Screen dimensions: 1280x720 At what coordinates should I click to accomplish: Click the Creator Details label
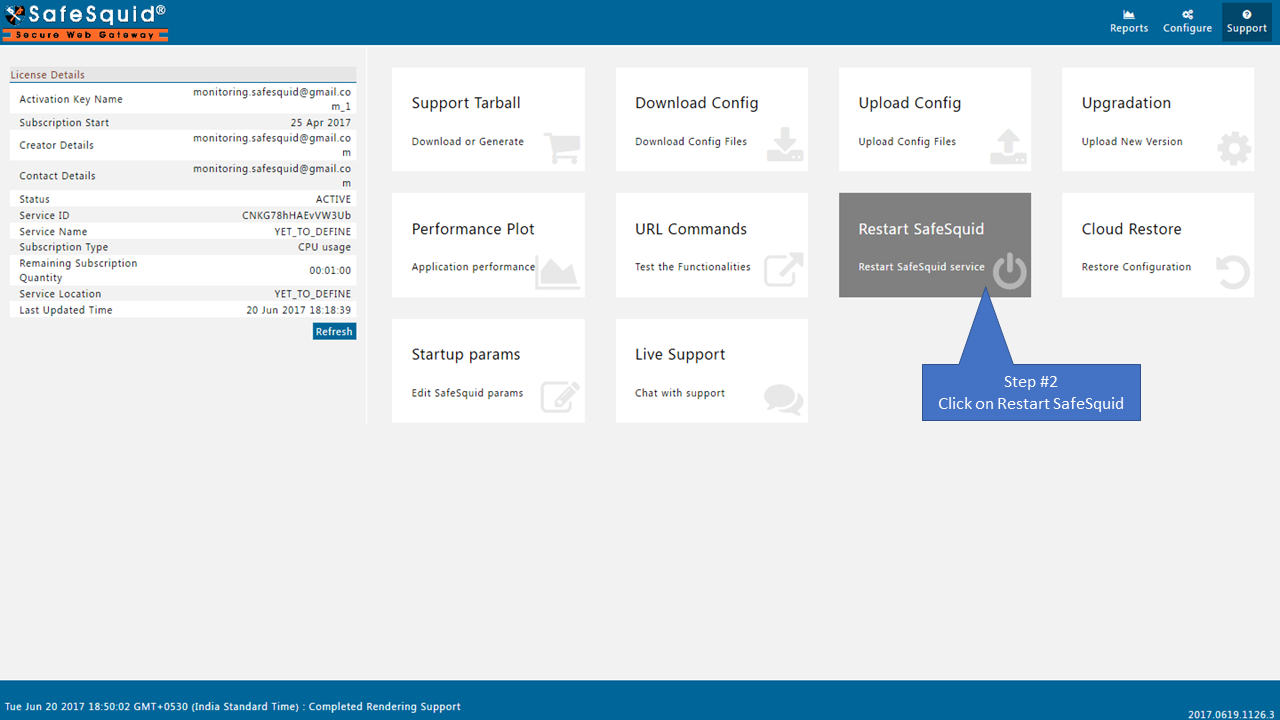click(x=57, y=145)
